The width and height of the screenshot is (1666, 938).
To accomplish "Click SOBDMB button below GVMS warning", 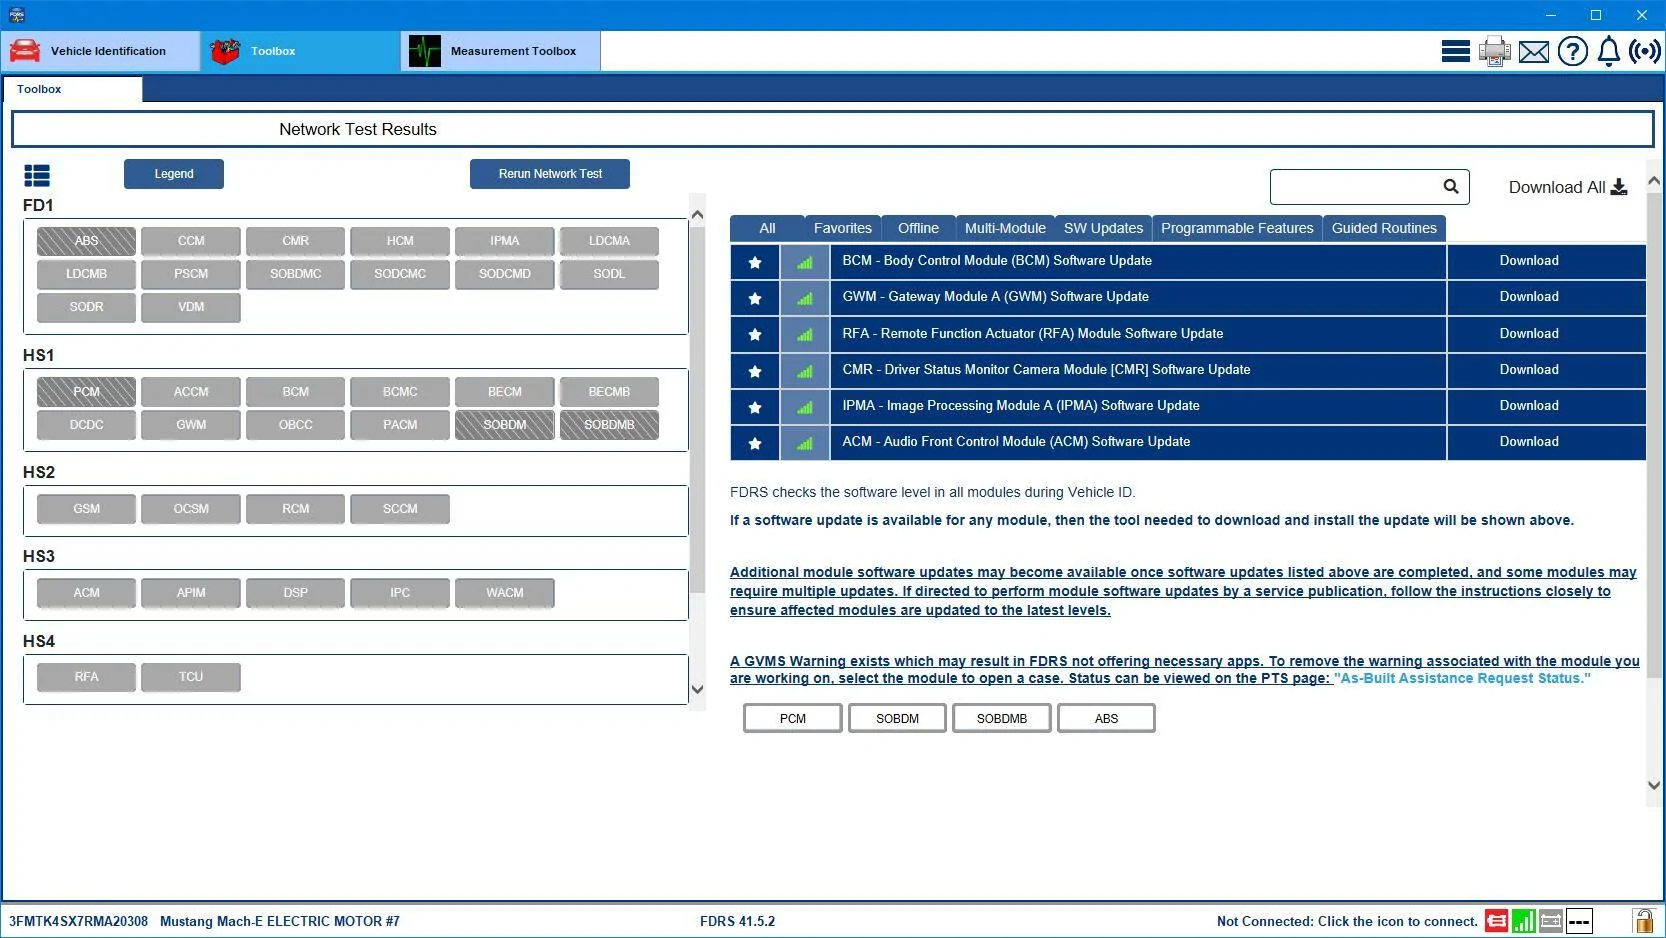I will [1002, 719].
